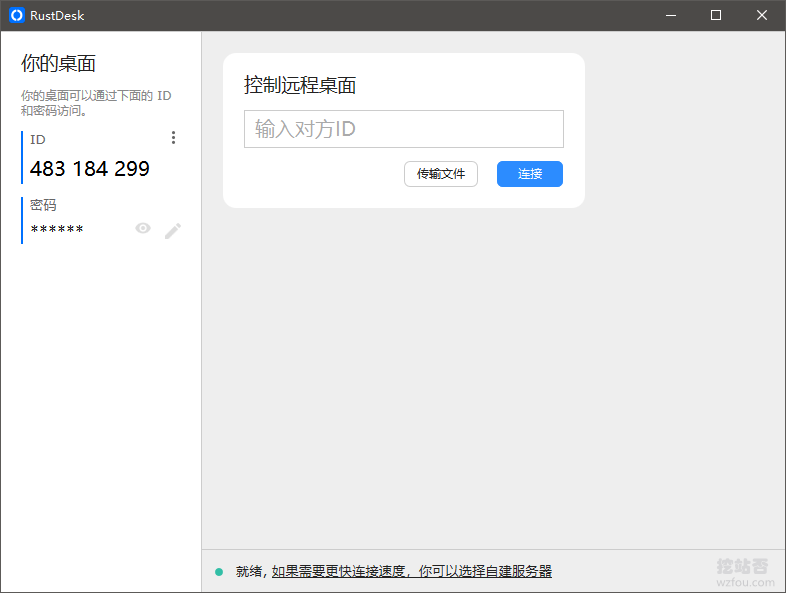
Task: Minimize the RustDesk window
Action: click(671, 16)
